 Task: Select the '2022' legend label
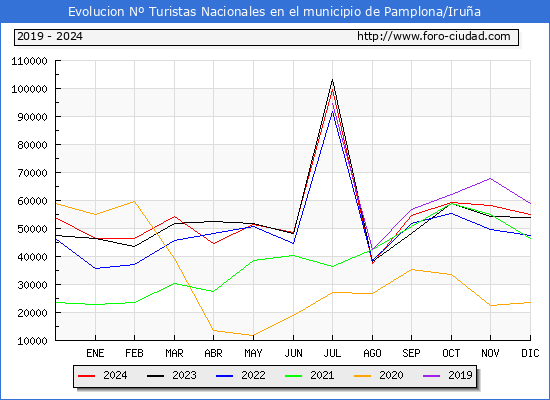pyautogui.click(x=253, y=375)
